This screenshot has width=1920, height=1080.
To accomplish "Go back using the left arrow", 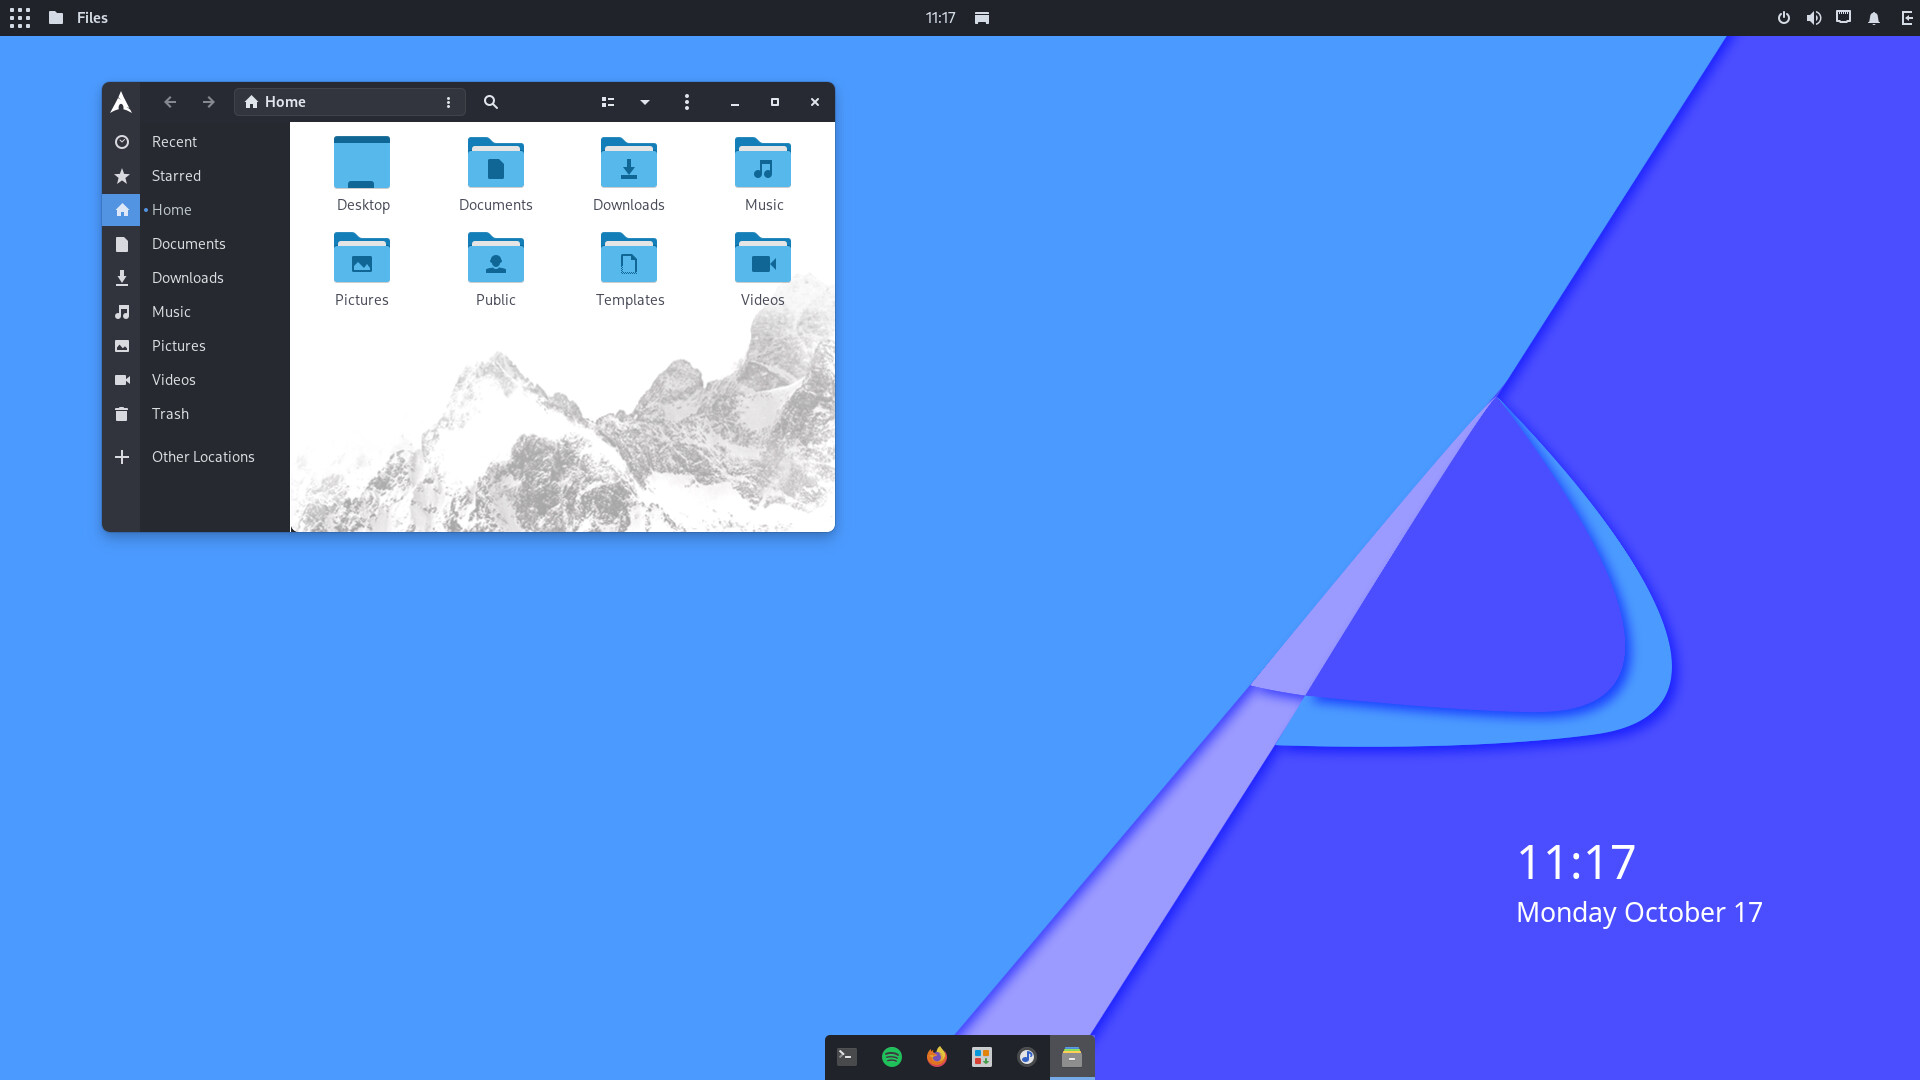I will tap(170, 102).
